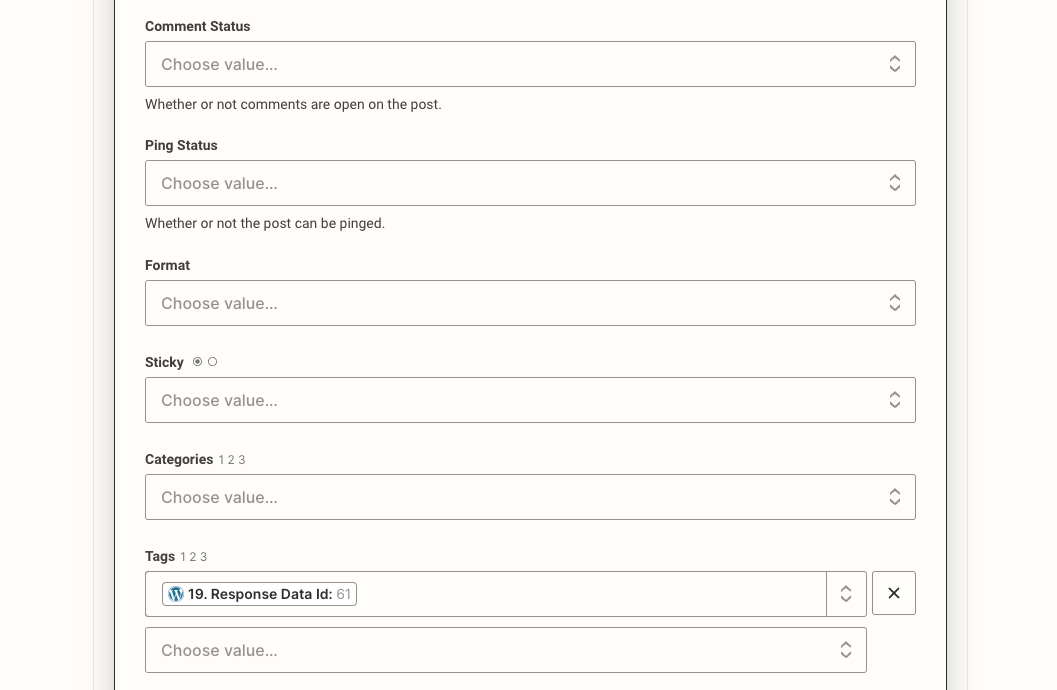Click the chevron arrows in Categories field
Image resolution: width=1057 pixels, height=690 pixels.
click(x=895, y=497)
